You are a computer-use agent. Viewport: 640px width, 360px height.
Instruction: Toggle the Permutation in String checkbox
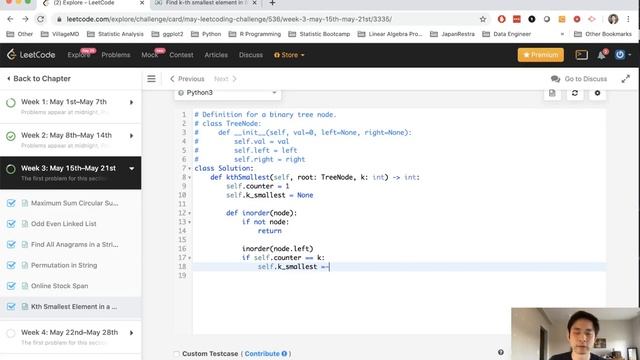(x=11, y=265)
